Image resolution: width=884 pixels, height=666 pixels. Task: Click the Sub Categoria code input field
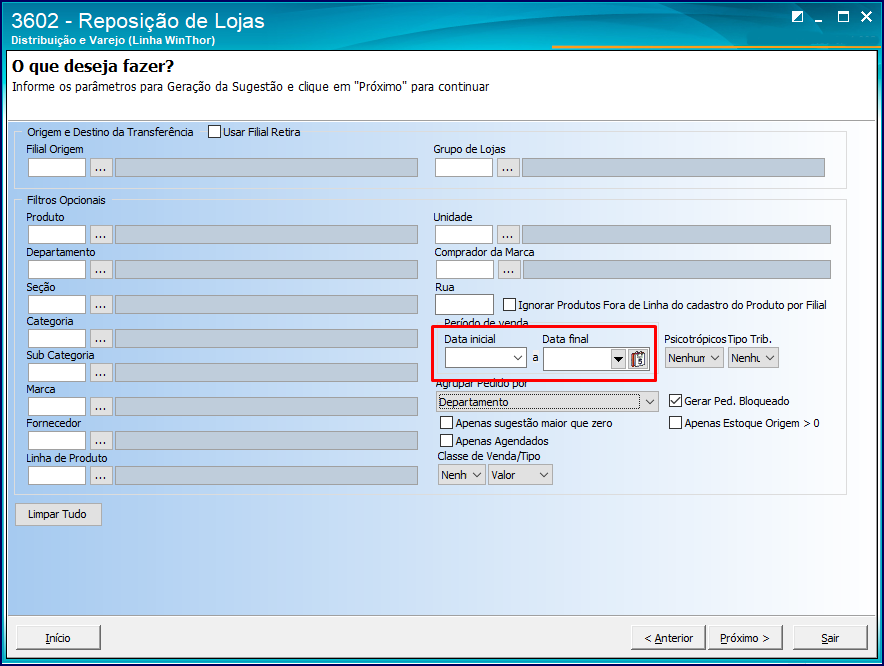point(57,373)
